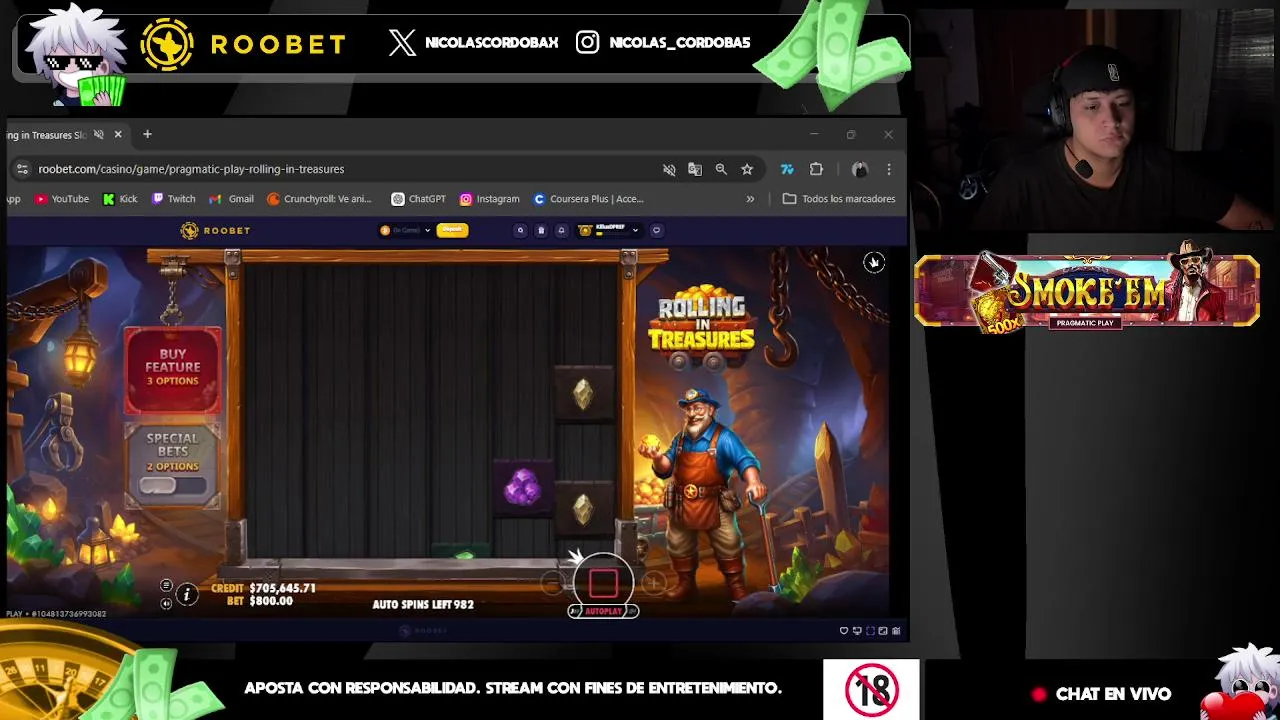Decrease the bet with the minus button
The height and width of the screenshot is (720, 1280).
(x=553, y=583)
